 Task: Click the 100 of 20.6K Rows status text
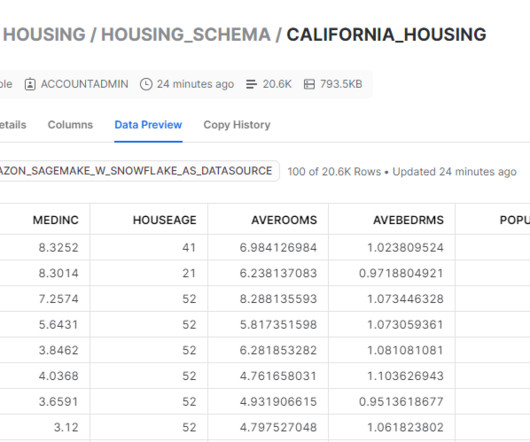[x=334, y=172]
